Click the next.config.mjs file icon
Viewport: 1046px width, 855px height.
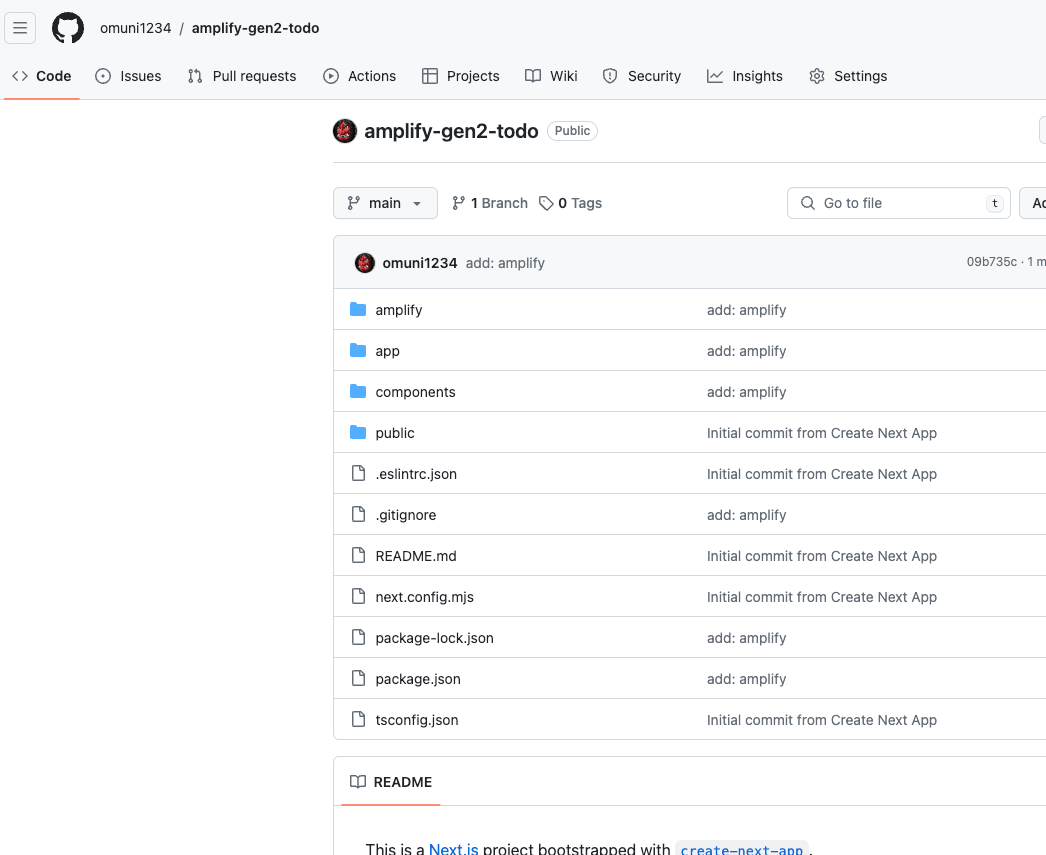[358, 596]
